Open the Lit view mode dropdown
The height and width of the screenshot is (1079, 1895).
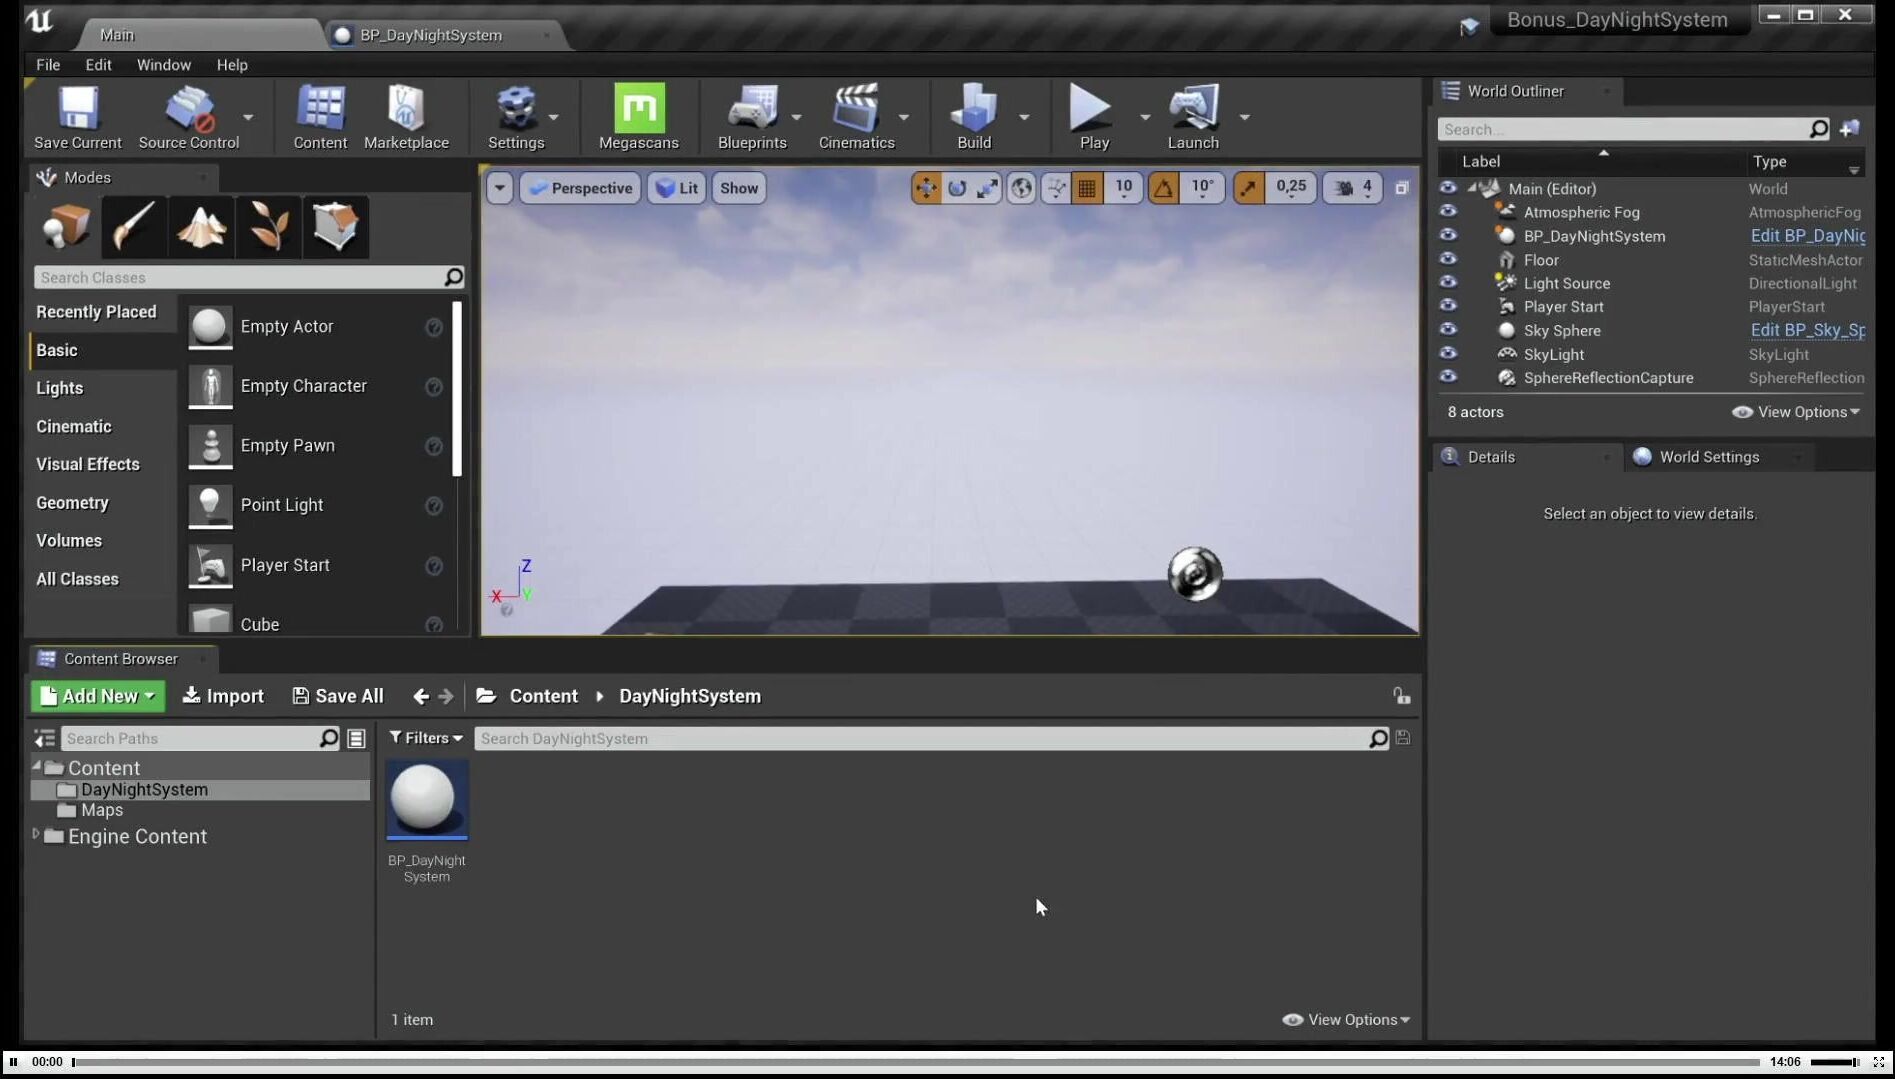click(x=676, y=188)
